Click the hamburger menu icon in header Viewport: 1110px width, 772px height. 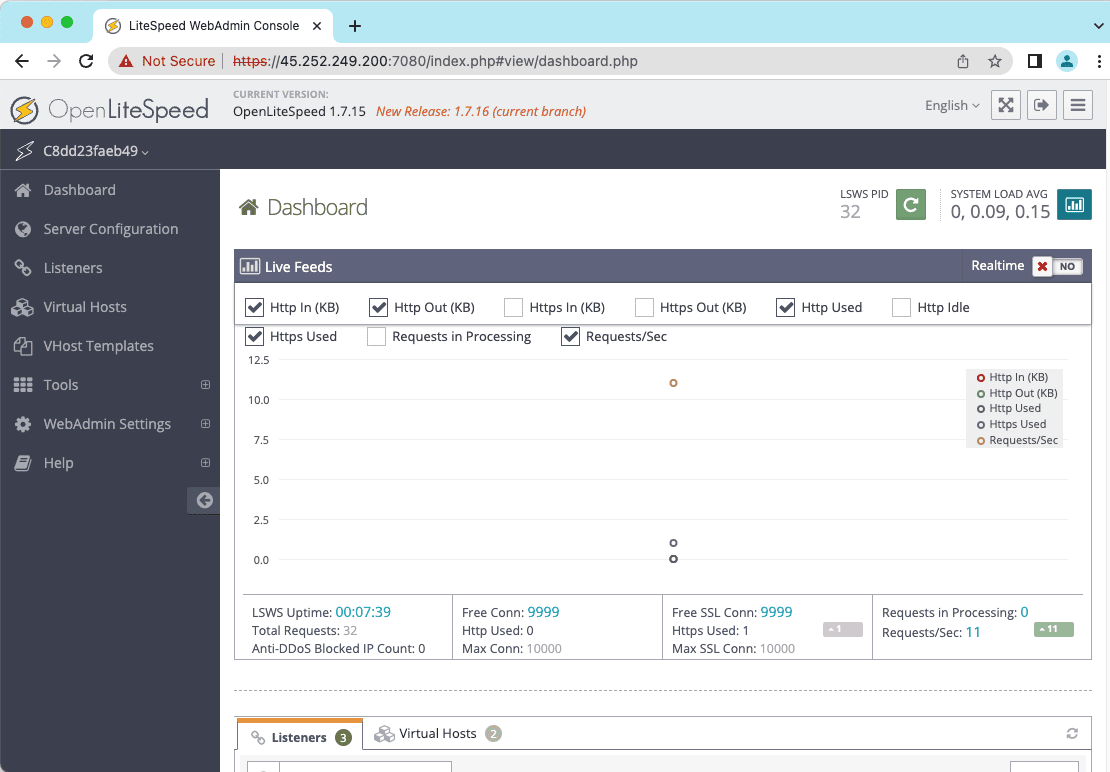[x=1077, y=105]
